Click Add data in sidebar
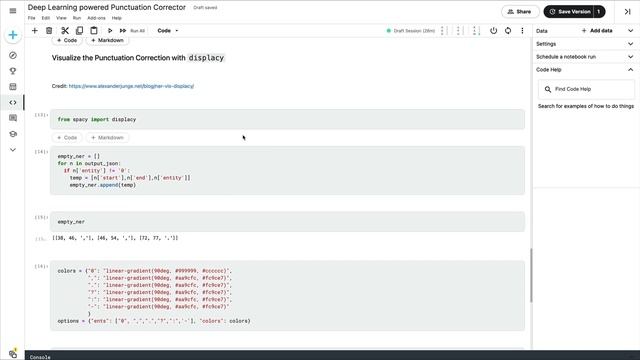This screenshot has height=360, width=640. pyautogui.click(x=597, y=31)
